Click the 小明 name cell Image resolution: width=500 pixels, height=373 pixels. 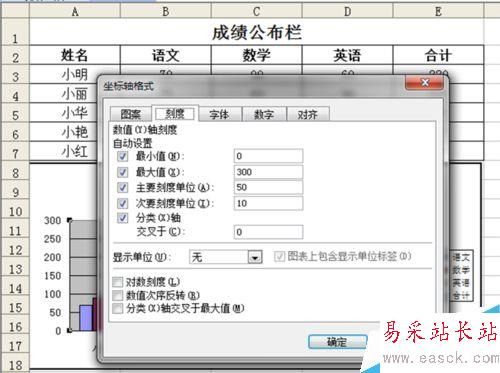coord(75,74)
